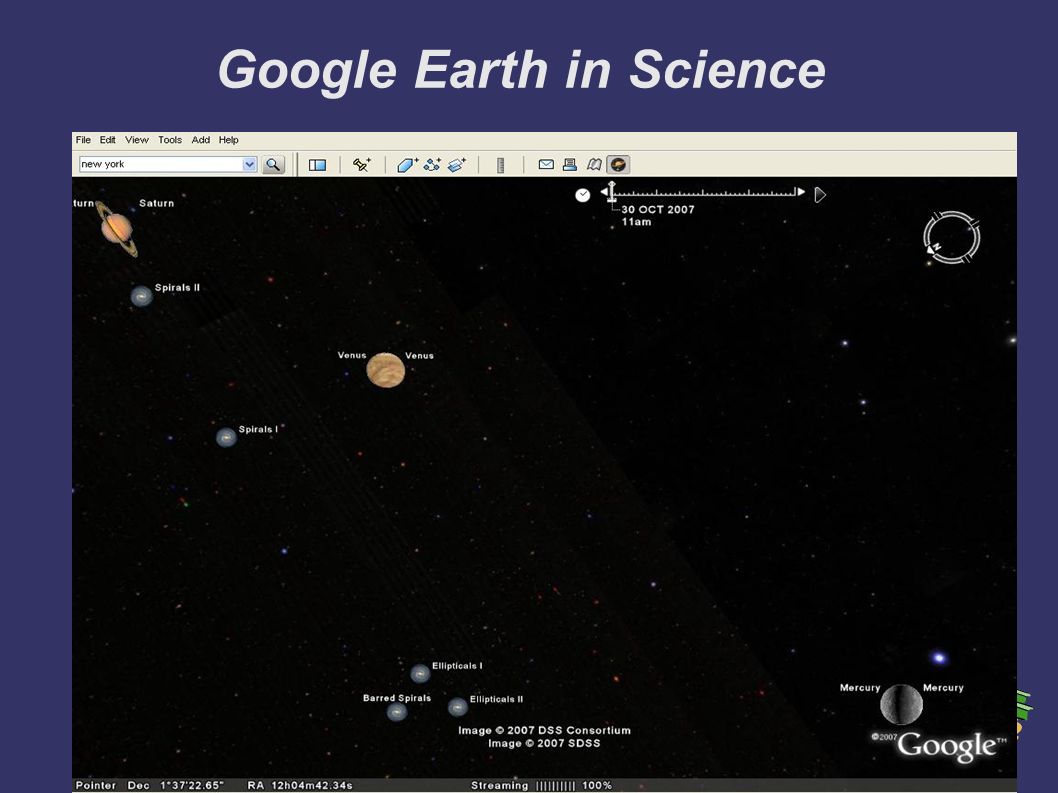The height and width of the screenshot is (793, 1058).
Task: Click the Add Image Overlay icon
Action: pyautogui.click(x=457, y=164)
